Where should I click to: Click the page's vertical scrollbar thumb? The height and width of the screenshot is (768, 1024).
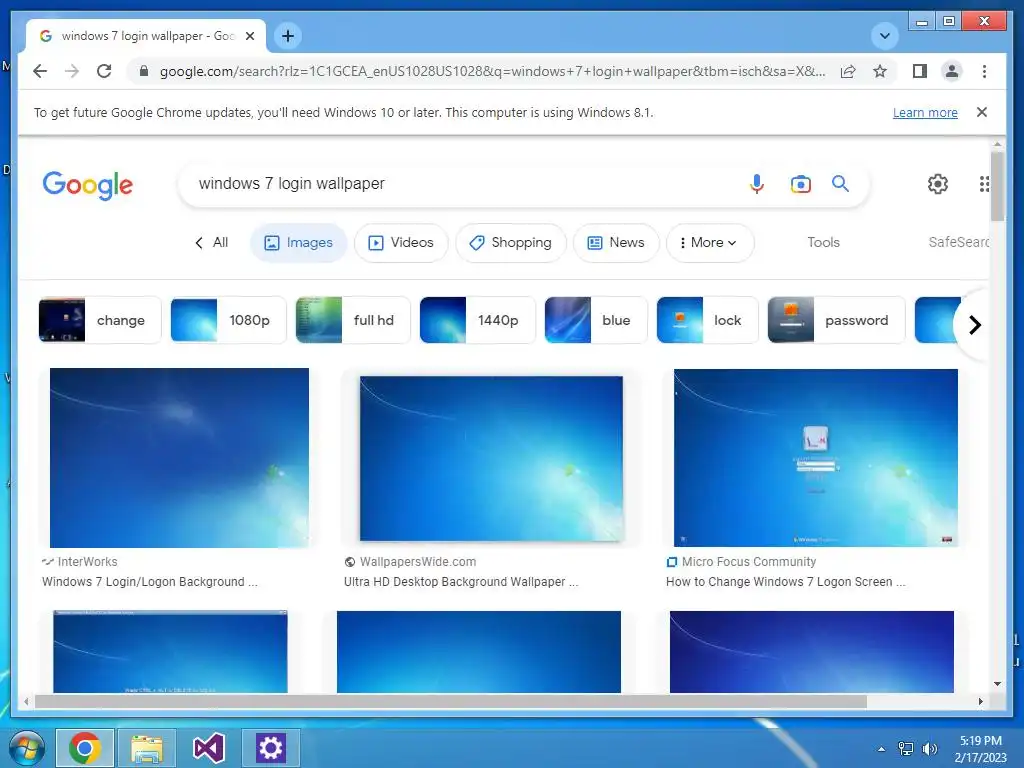[997, 186]
